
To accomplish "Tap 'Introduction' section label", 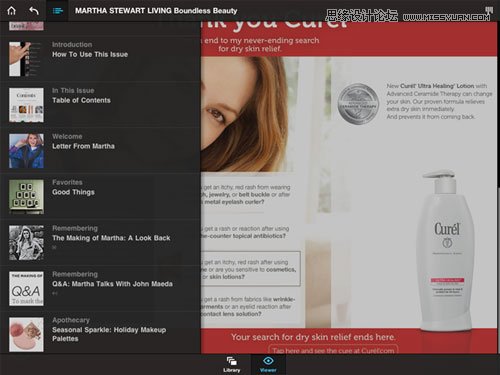I will coord(72,45).
